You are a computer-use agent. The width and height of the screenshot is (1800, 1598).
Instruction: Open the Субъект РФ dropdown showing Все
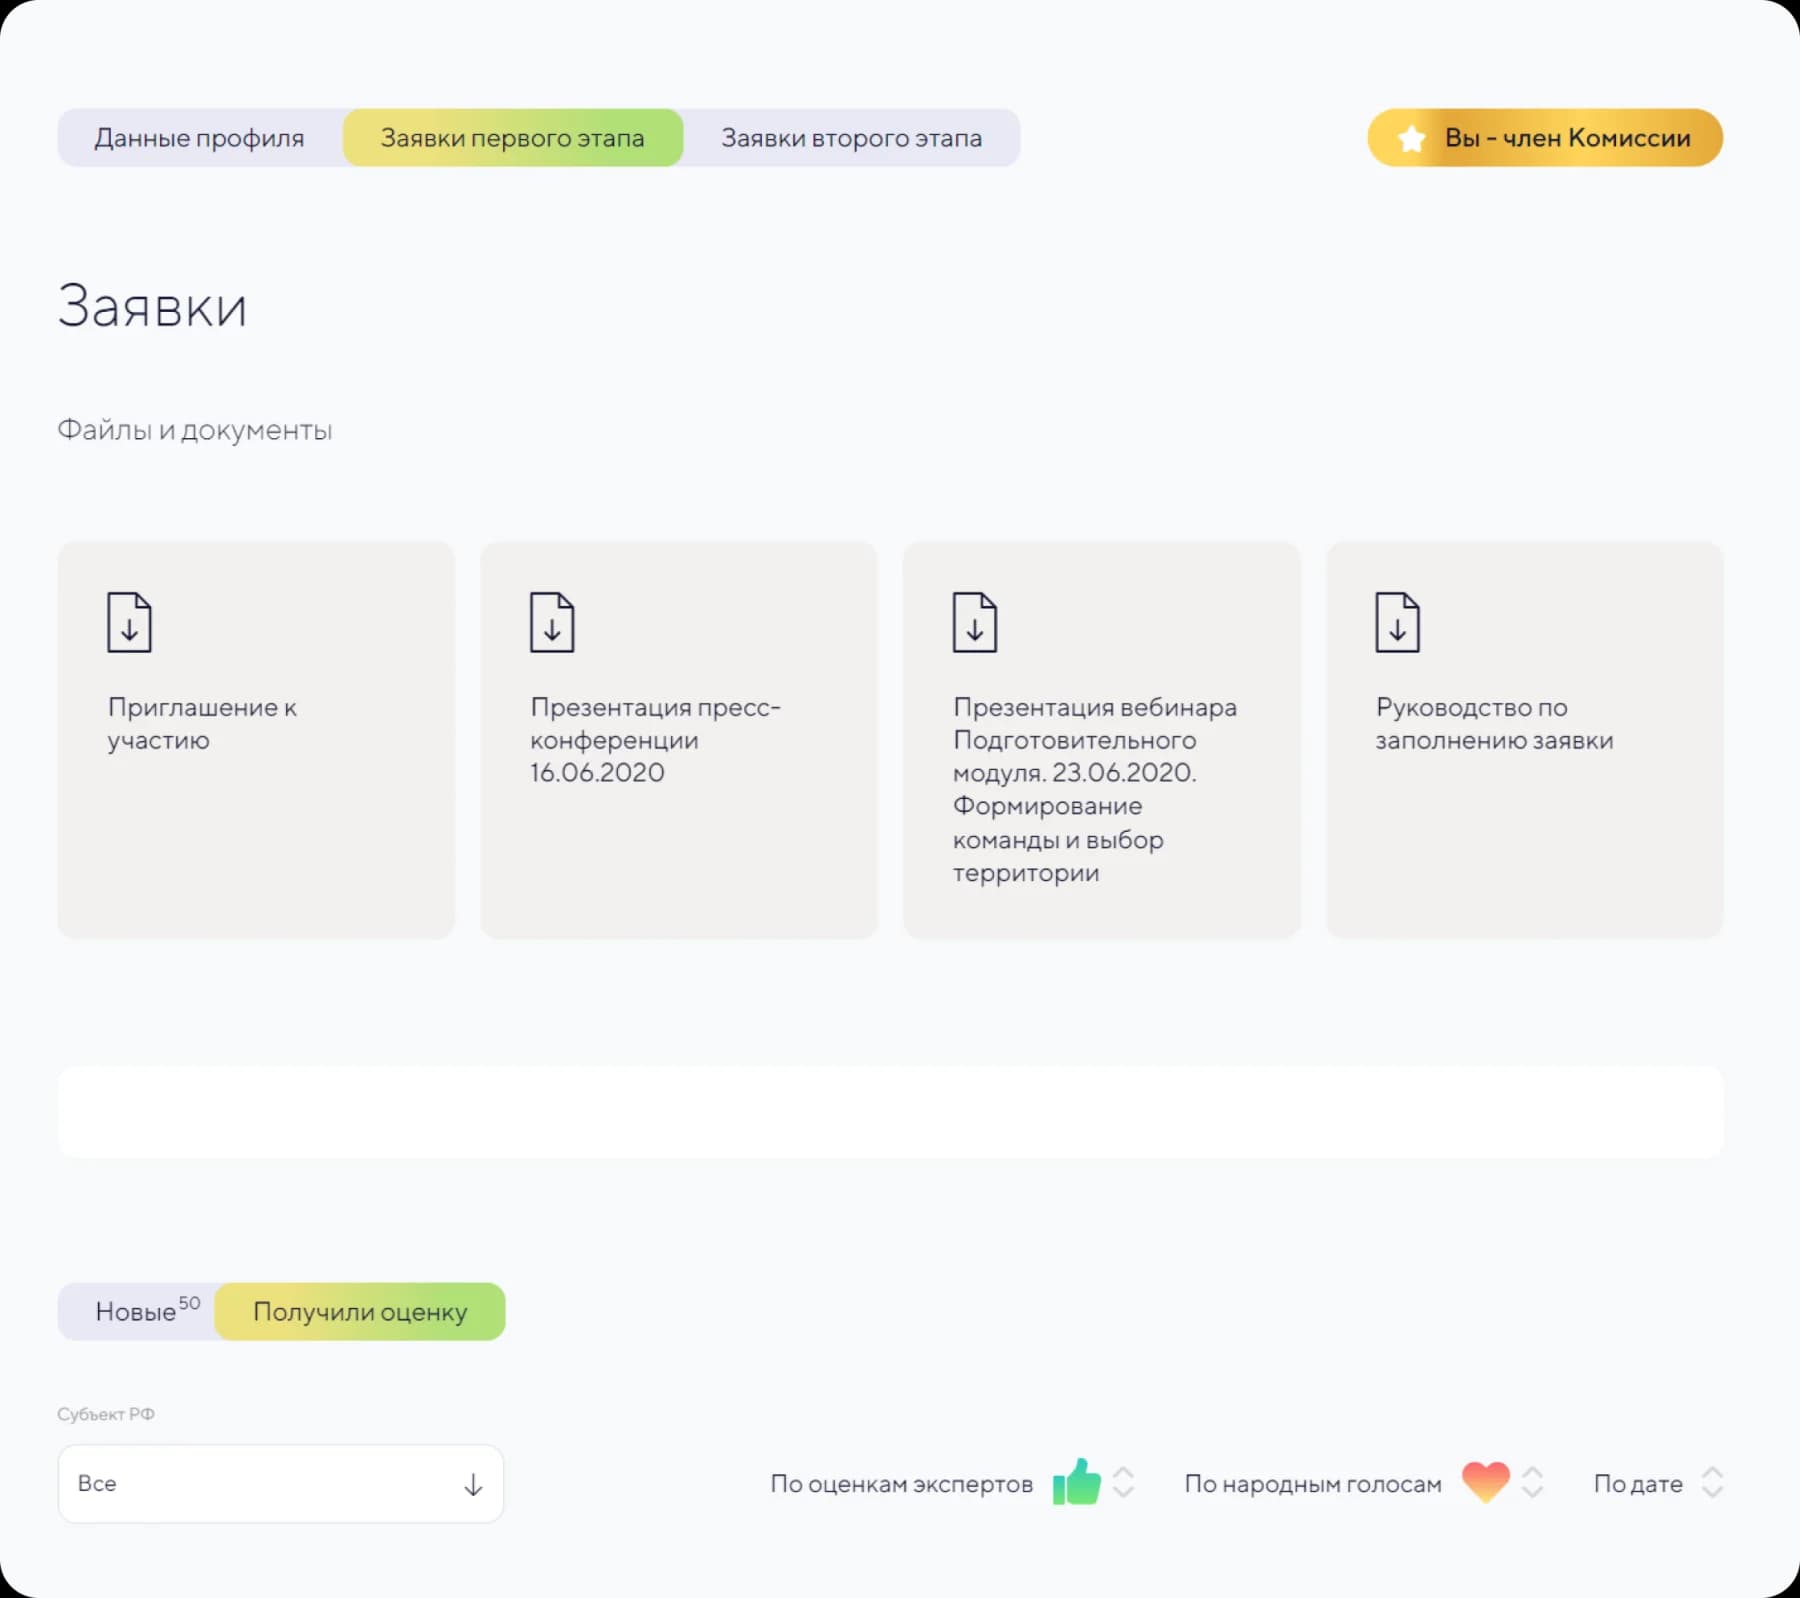(x=280, y=1484)
